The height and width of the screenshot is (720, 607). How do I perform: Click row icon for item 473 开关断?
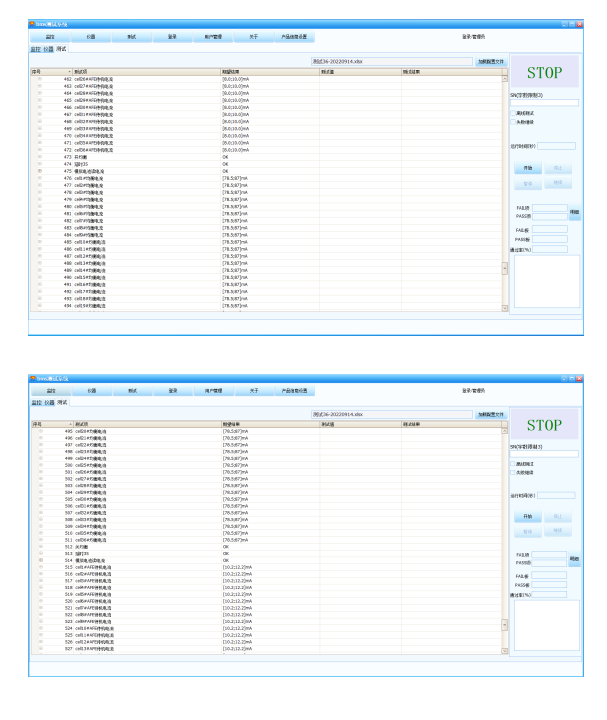pos(40,157)
